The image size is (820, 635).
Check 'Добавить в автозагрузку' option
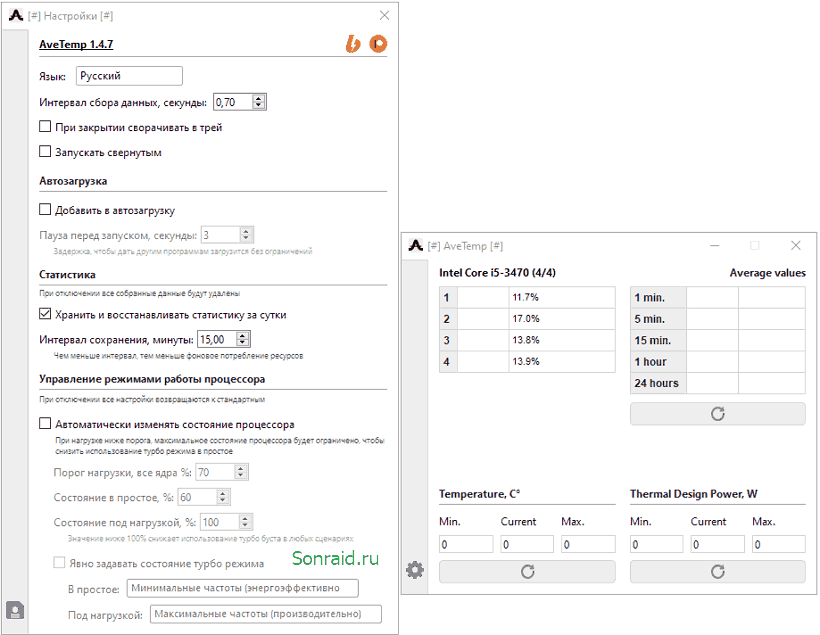click(x=45, y=210)
